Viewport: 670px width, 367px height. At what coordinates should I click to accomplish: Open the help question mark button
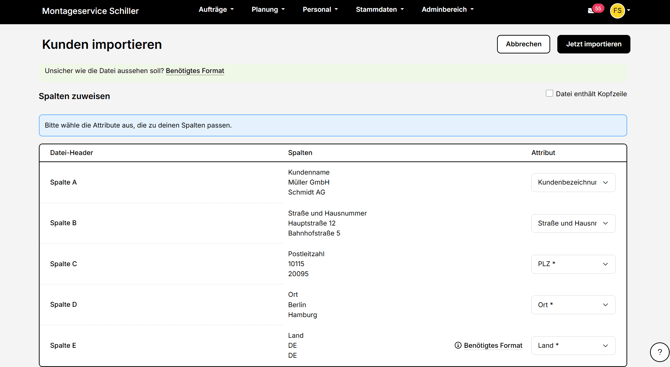coord(659,352)
